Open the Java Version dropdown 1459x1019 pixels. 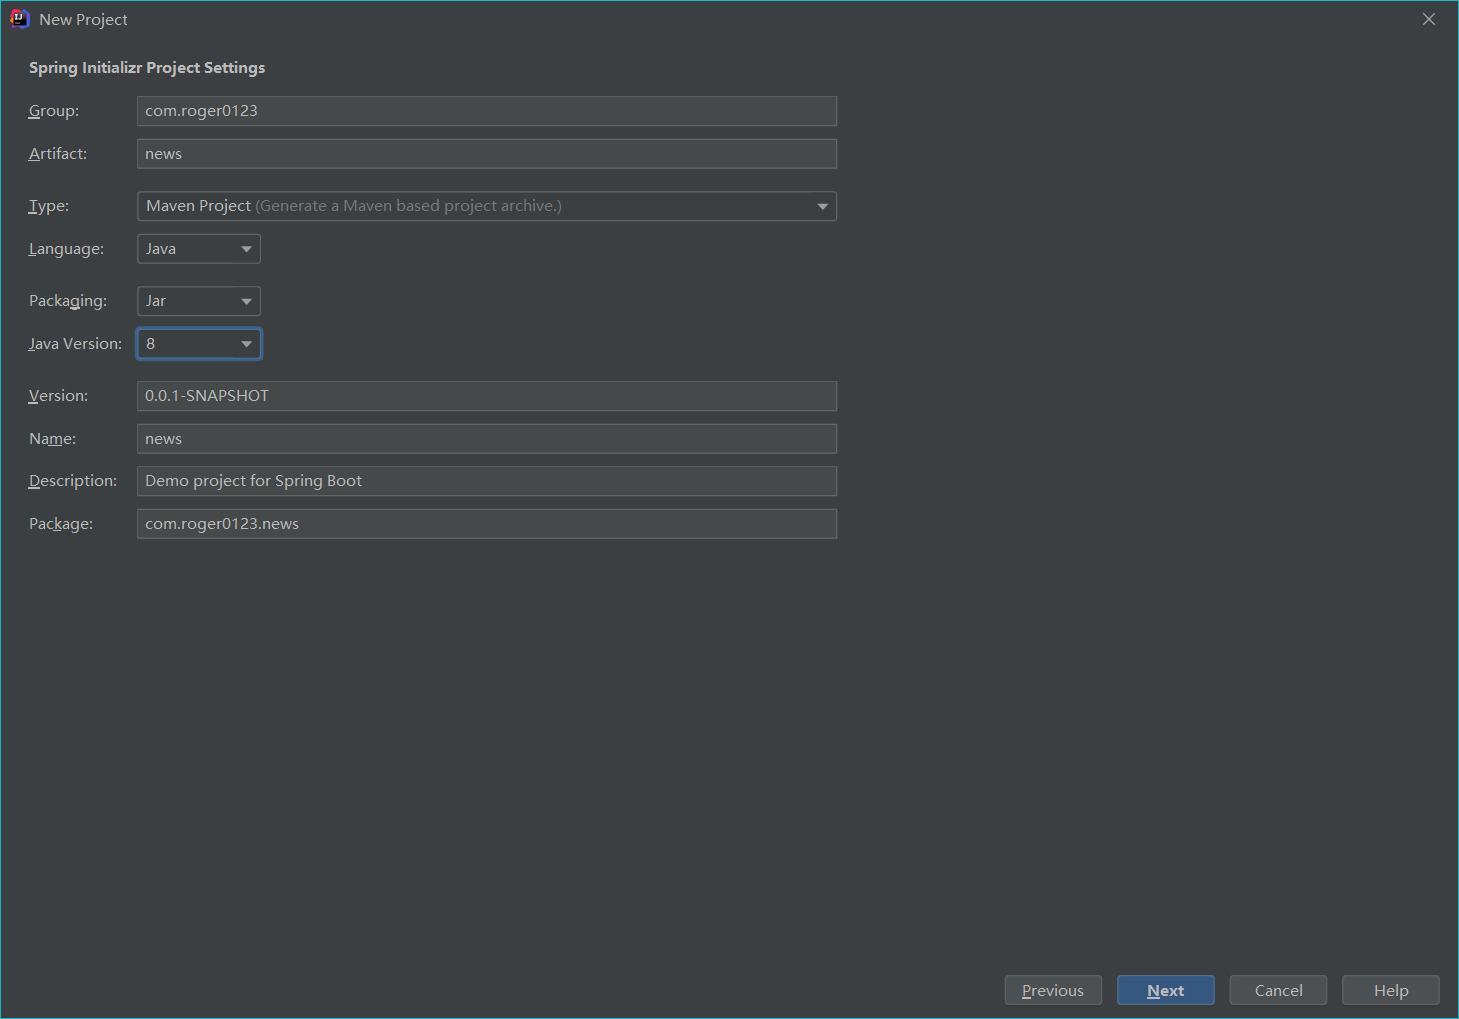pyautogui.click(x=199, y=344)
